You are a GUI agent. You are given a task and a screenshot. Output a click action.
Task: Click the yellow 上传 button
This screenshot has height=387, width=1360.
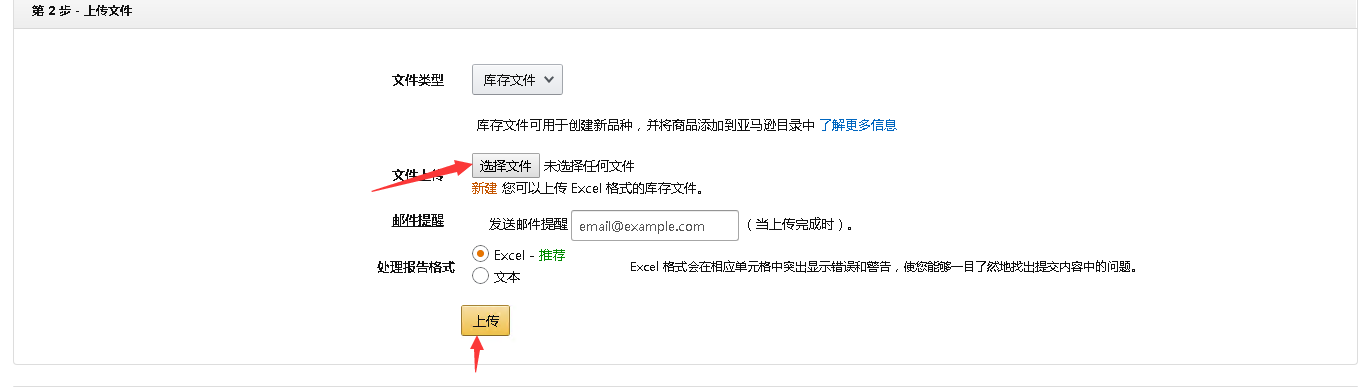pos(486,321)
